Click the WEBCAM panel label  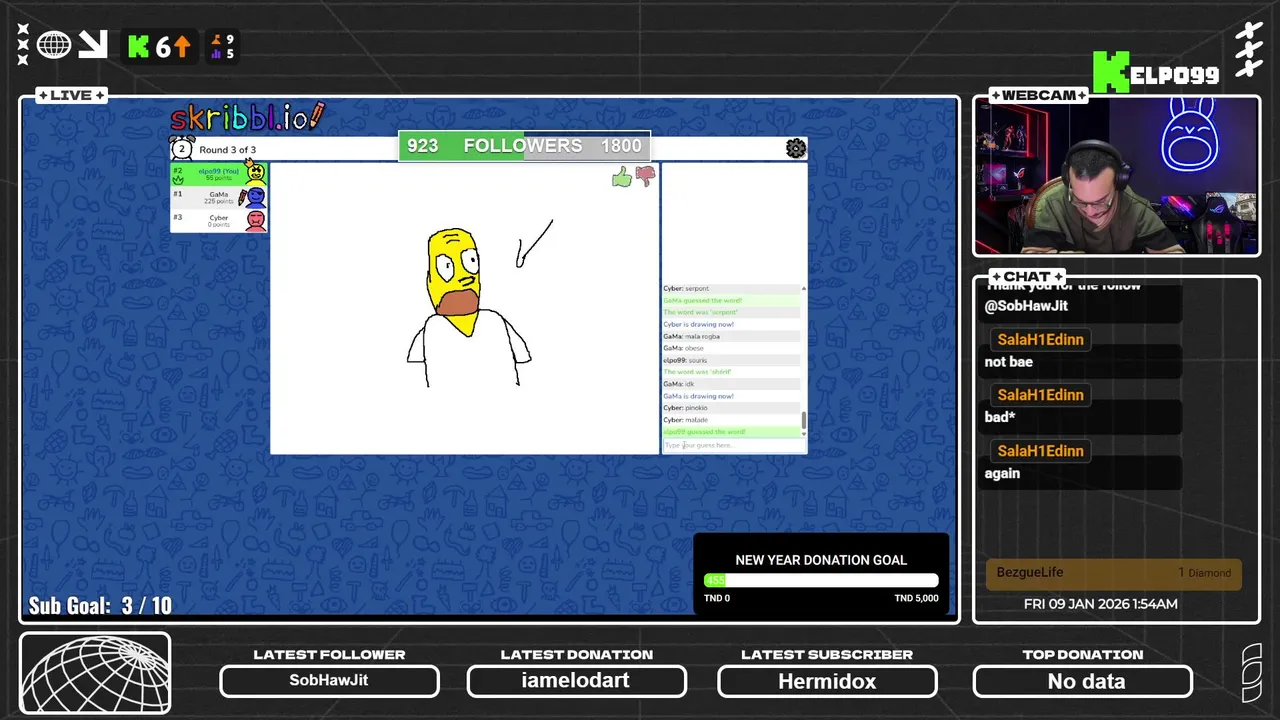pyautogui.click(x=1038, y=95)
